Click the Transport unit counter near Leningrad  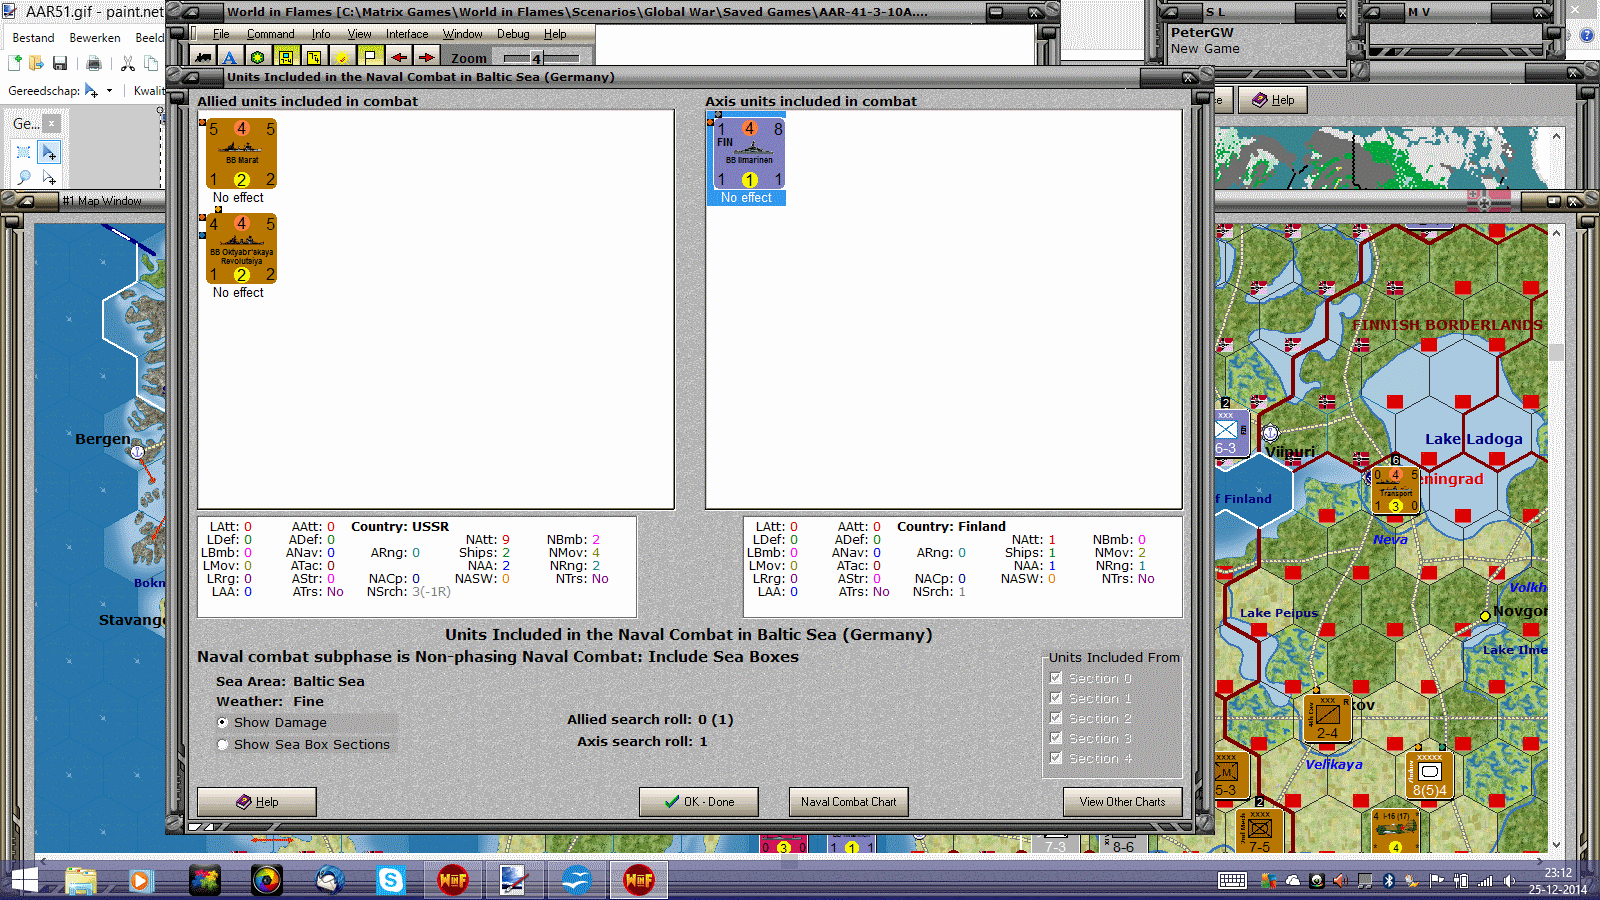tap(1396, 490)
